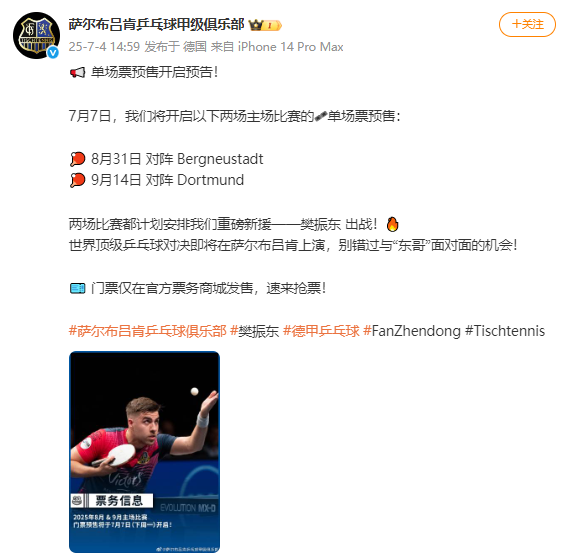572x556 pixels.
Task: Click the ticket emoji before 门票
Action: [77, 289]
